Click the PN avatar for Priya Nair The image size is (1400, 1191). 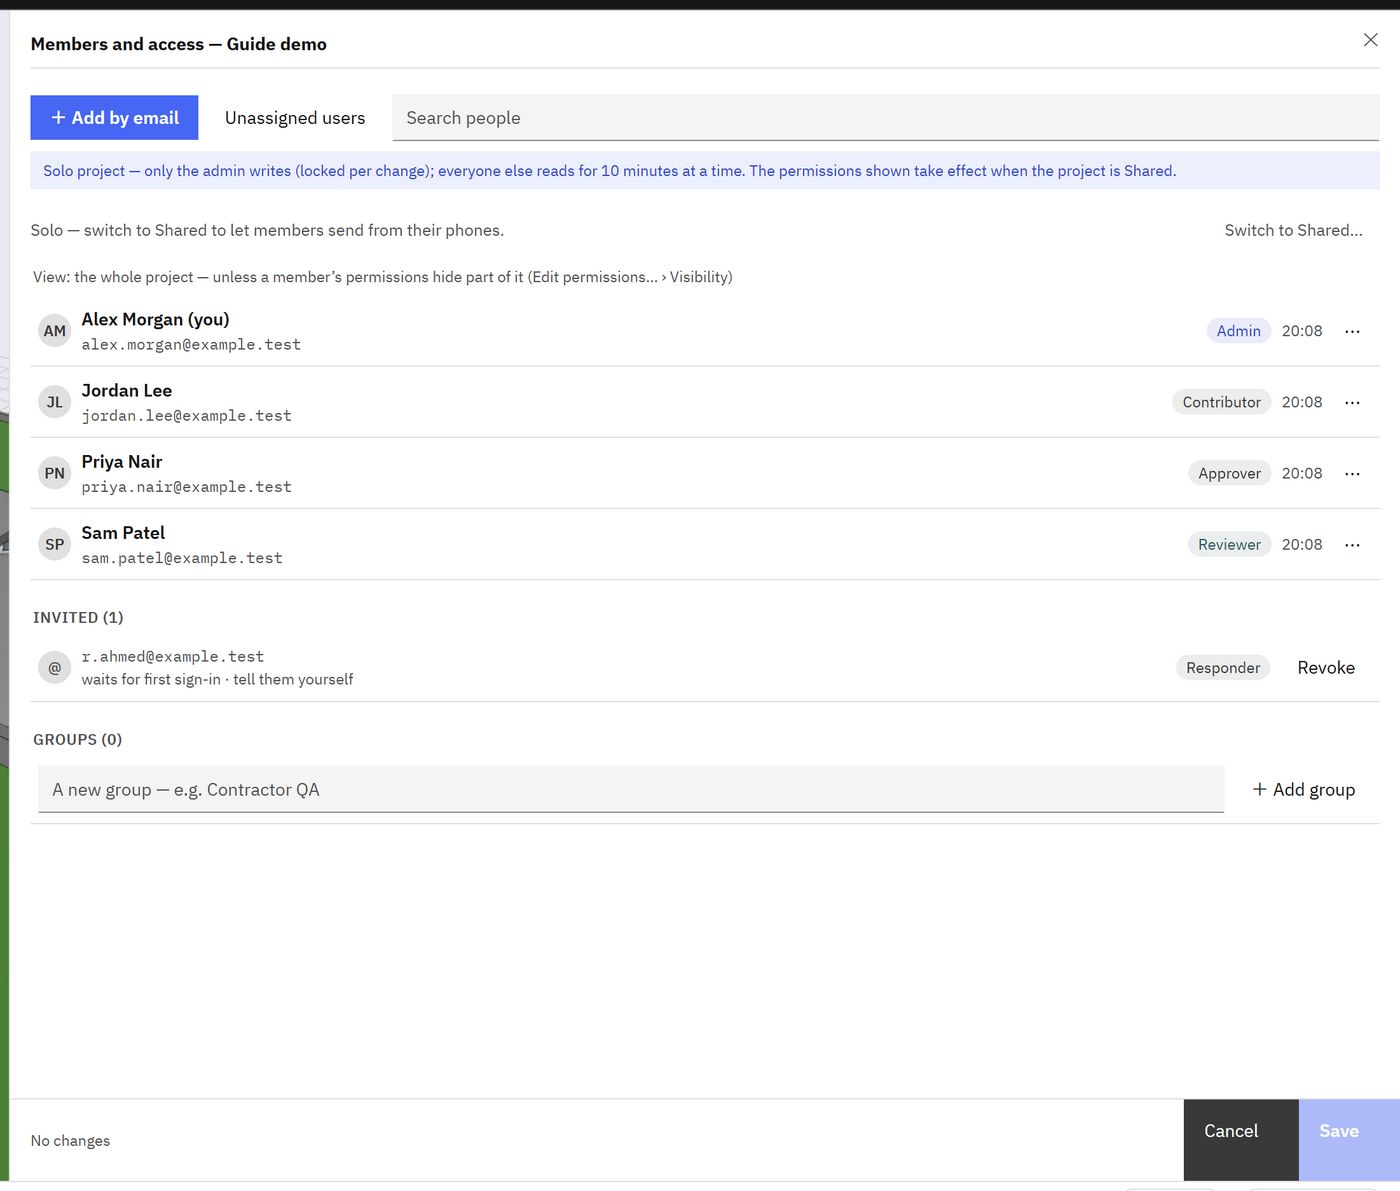coord(54,473)
